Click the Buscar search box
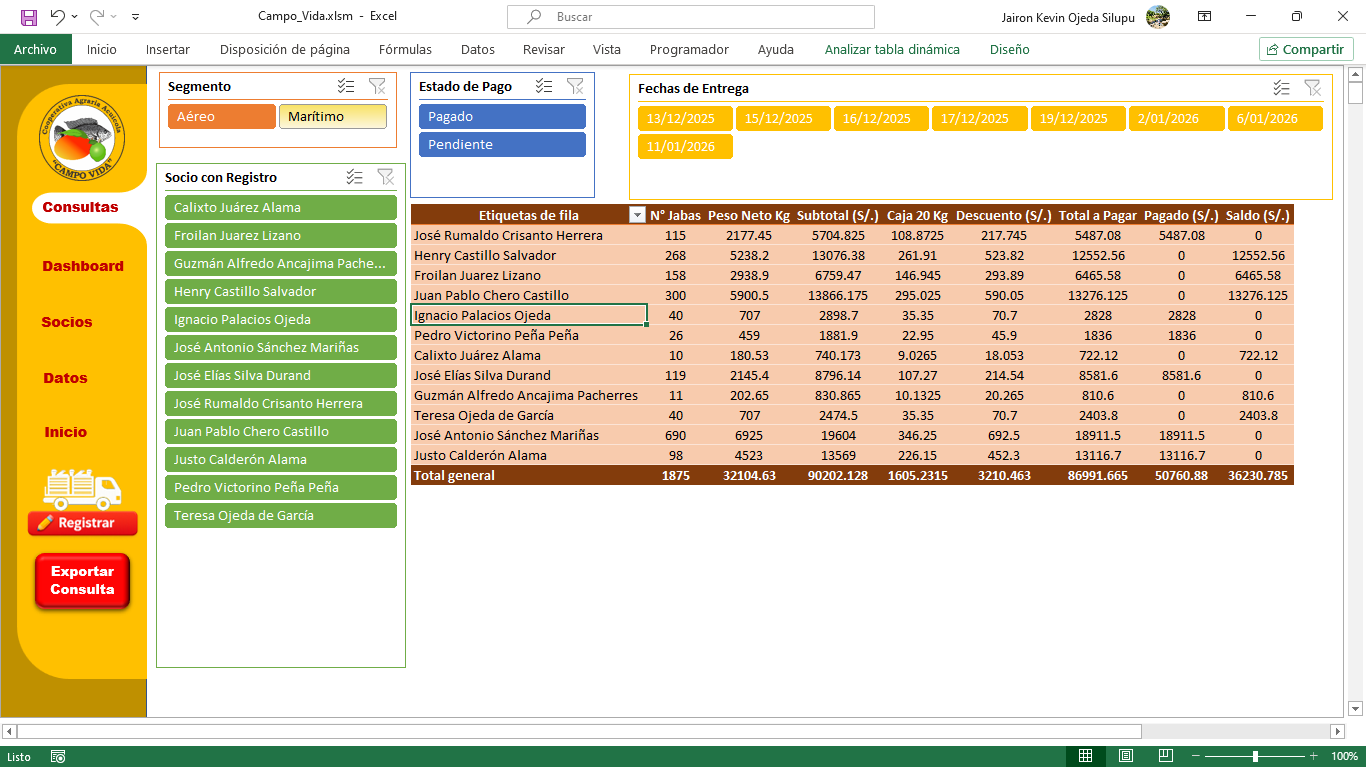This screenshot has height=768, width=1366. click(x=690, y=17)
